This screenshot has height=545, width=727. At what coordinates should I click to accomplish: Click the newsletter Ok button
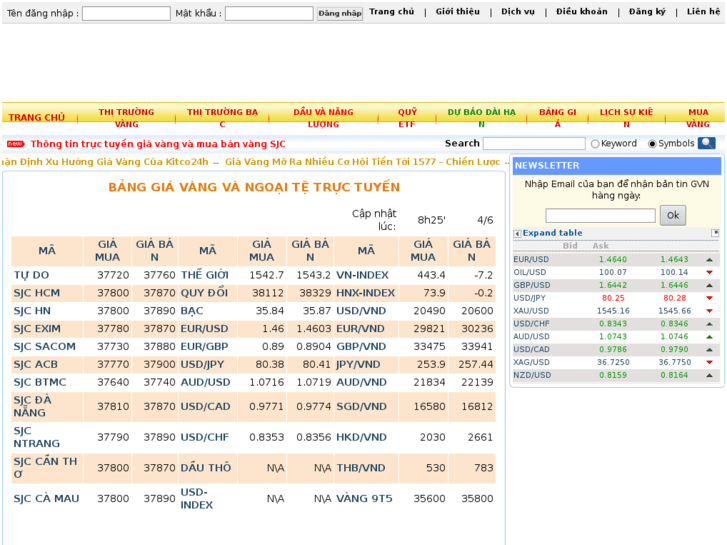click(x=673, y=215)
